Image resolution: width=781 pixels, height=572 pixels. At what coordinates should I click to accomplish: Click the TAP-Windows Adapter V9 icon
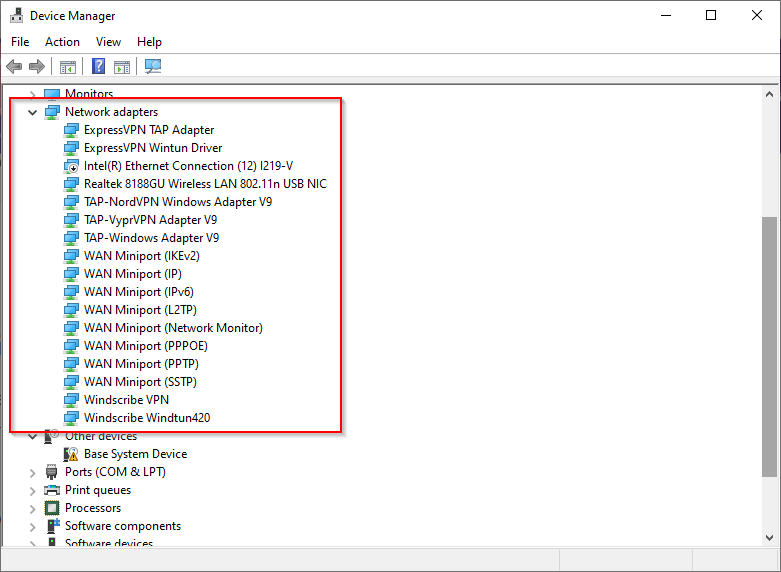[71, 238]
